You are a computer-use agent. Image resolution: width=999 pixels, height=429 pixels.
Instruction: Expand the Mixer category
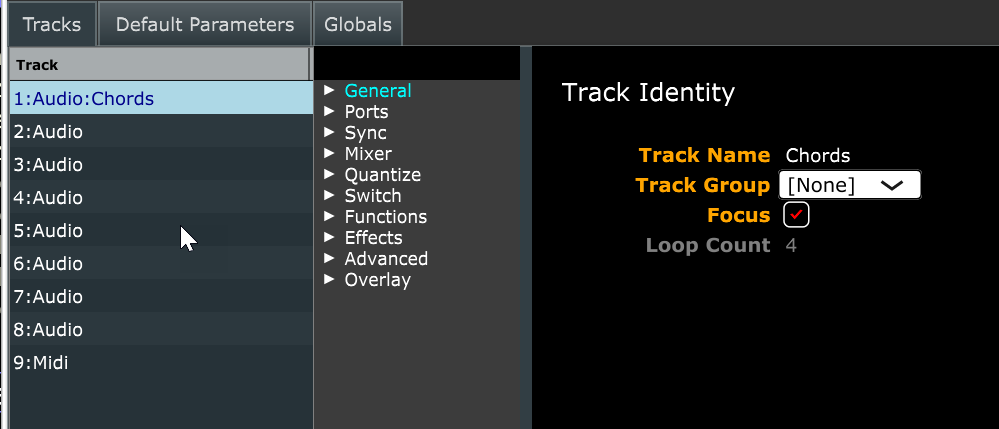pos(368,154)
